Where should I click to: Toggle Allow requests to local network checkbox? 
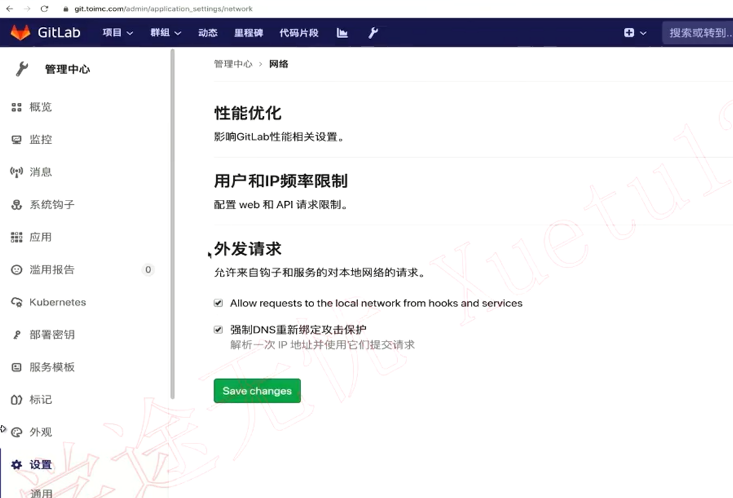pyautogui.click(x=218, y=303)
